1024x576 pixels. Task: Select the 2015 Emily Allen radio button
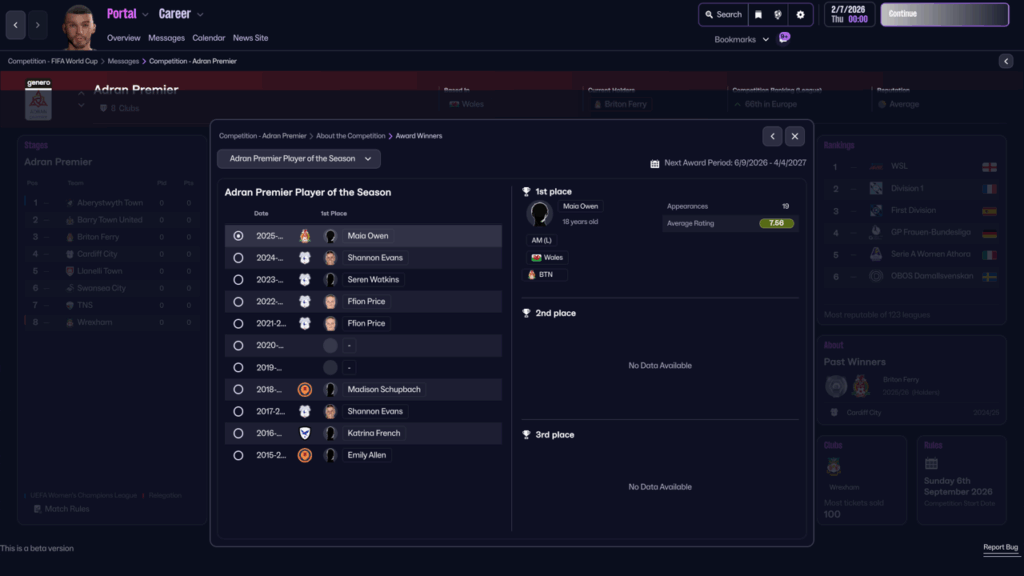238,455
